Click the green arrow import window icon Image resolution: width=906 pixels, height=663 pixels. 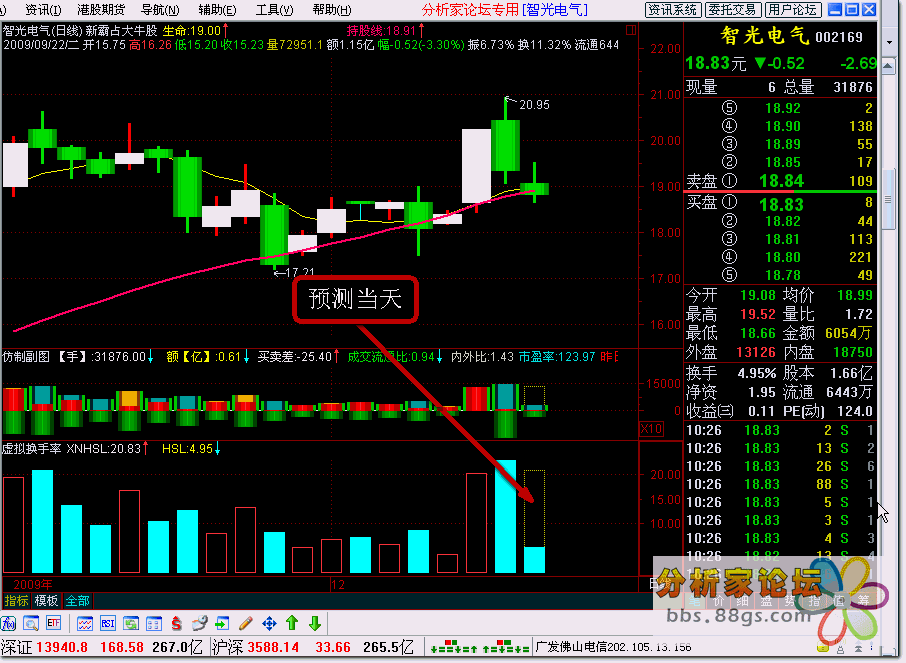222,623
